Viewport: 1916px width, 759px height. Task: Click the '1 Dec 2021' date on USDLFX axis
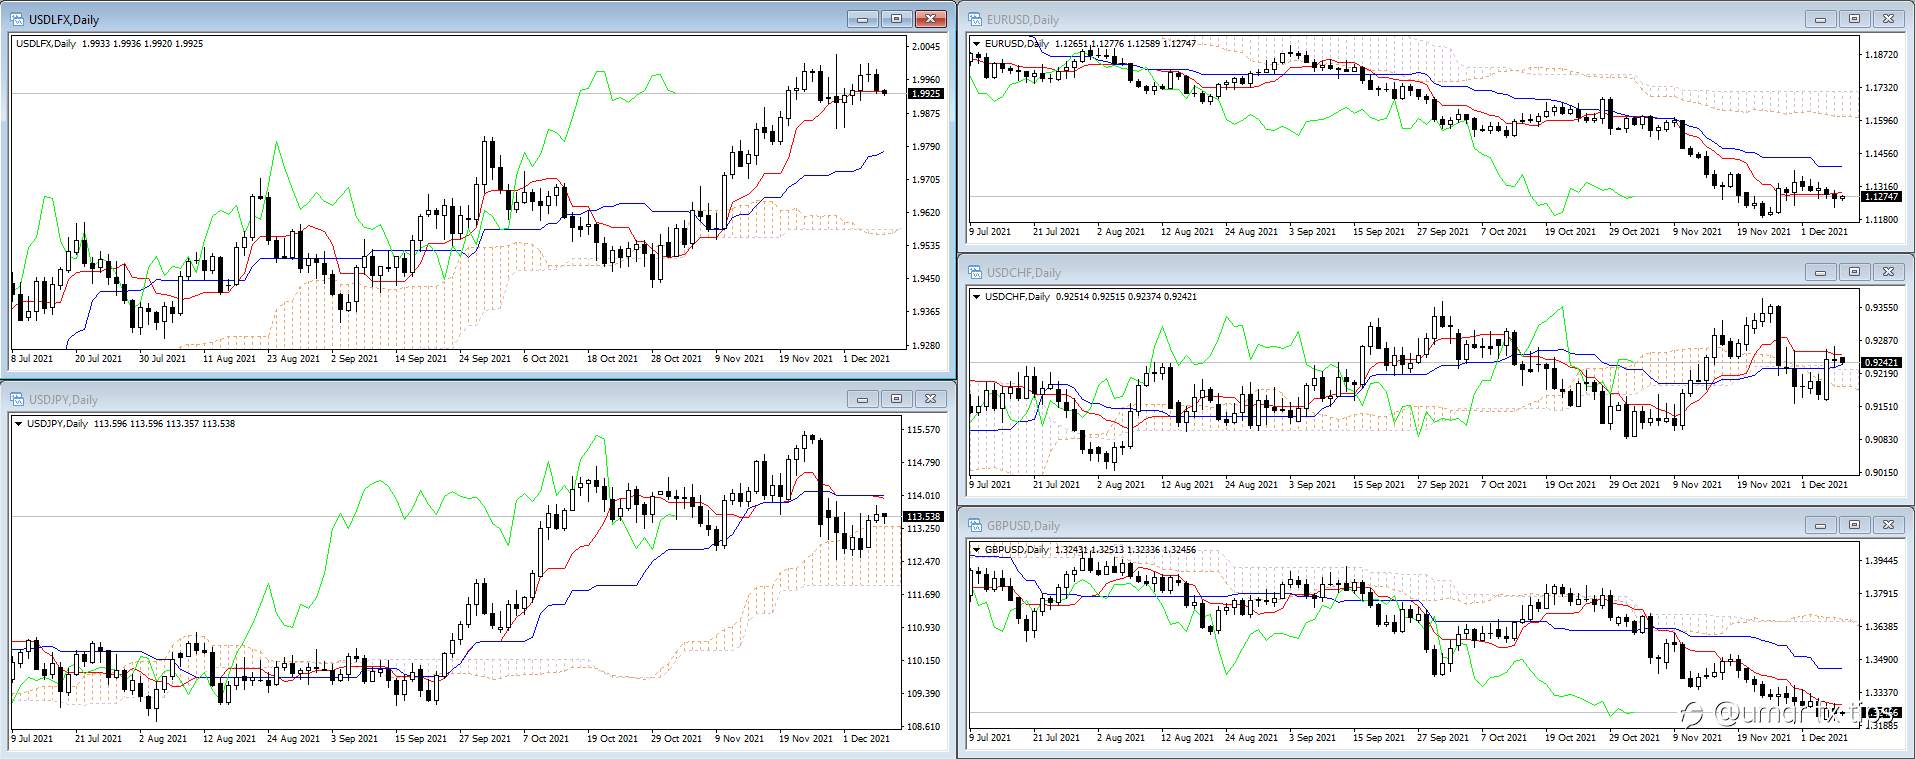pyautogui.click(x=866, y=358)
